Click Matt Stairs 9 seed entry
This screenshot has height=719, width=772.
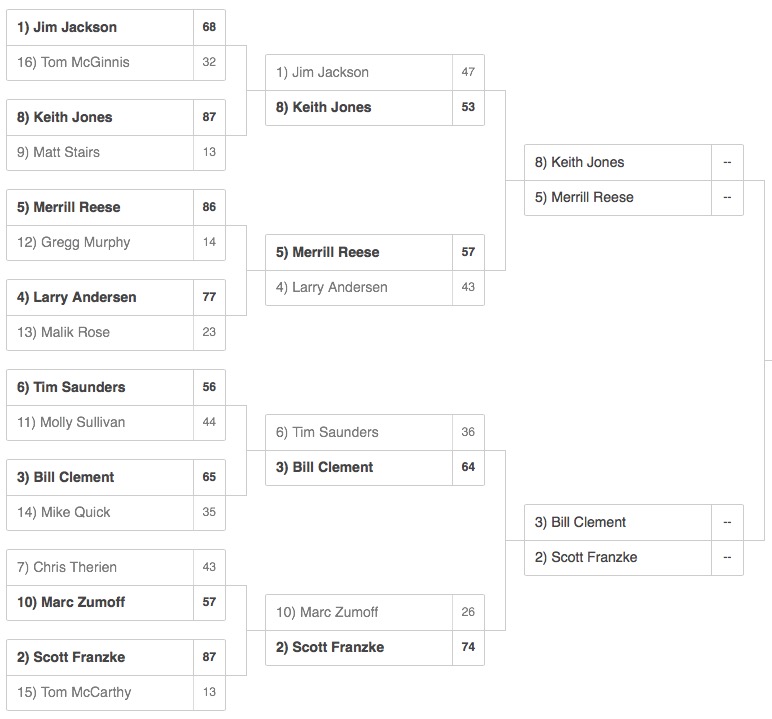click(x=116, y=153)
